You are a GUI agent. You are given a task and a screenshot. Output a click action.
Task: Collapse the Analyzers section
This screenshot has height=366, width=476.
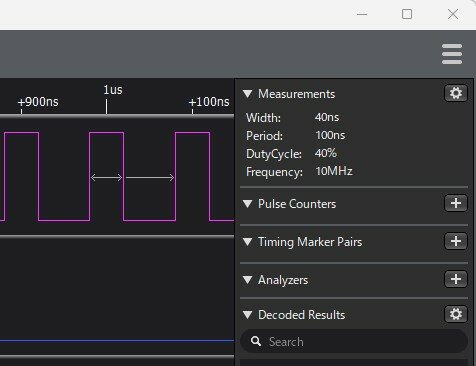(x=248, y=280)
